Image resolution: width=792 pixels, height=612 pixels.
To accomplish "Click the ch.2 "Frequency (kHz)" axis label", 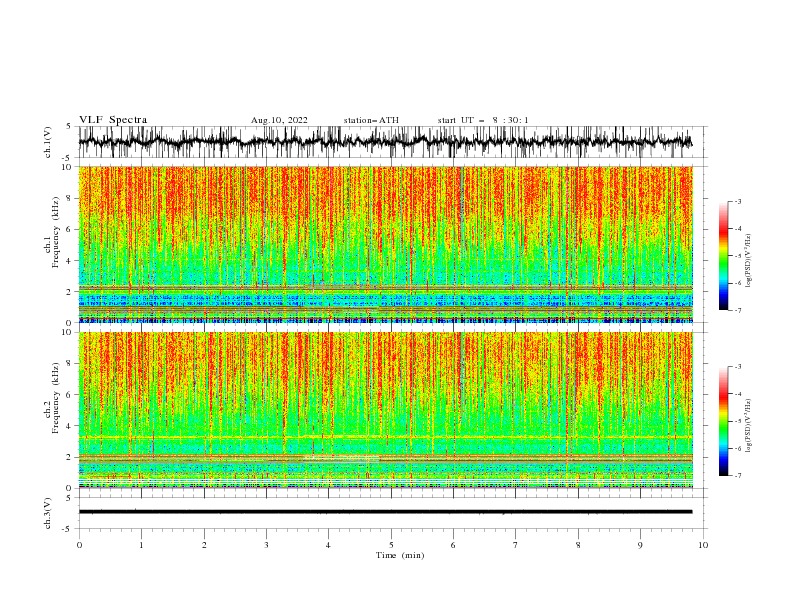I will [56, 398].
